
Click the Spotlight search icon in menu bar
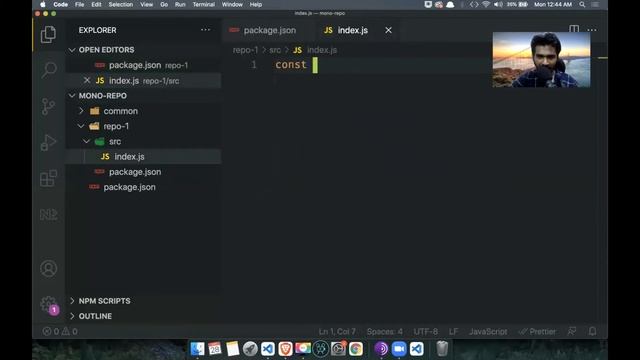point(582,4)
